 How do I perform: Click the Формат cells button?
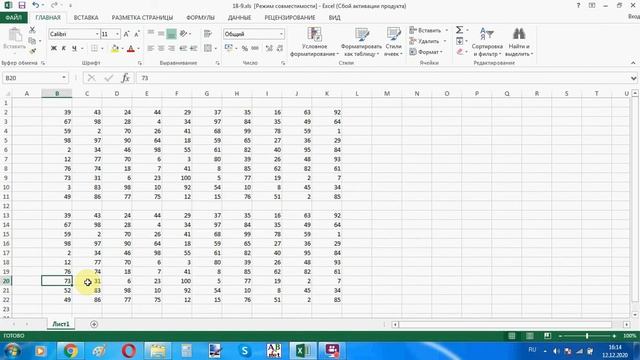[x=427, y=52]
